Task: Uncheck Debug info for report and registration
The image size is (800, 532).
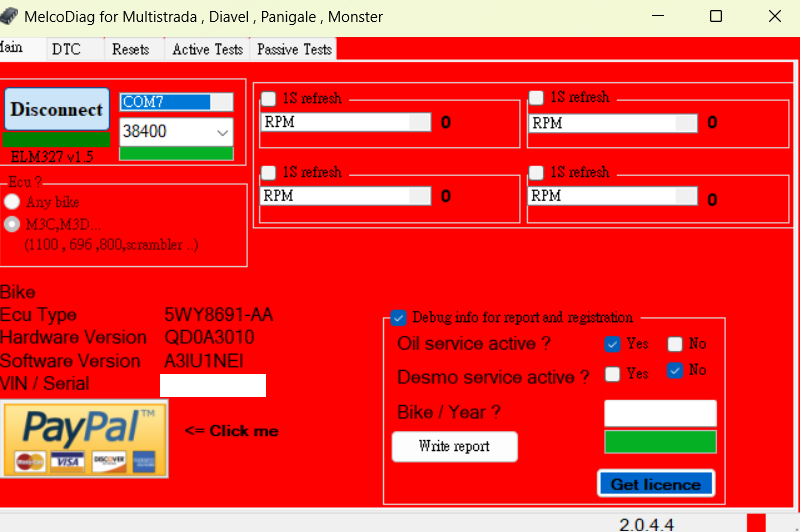Action: point(398,318)
